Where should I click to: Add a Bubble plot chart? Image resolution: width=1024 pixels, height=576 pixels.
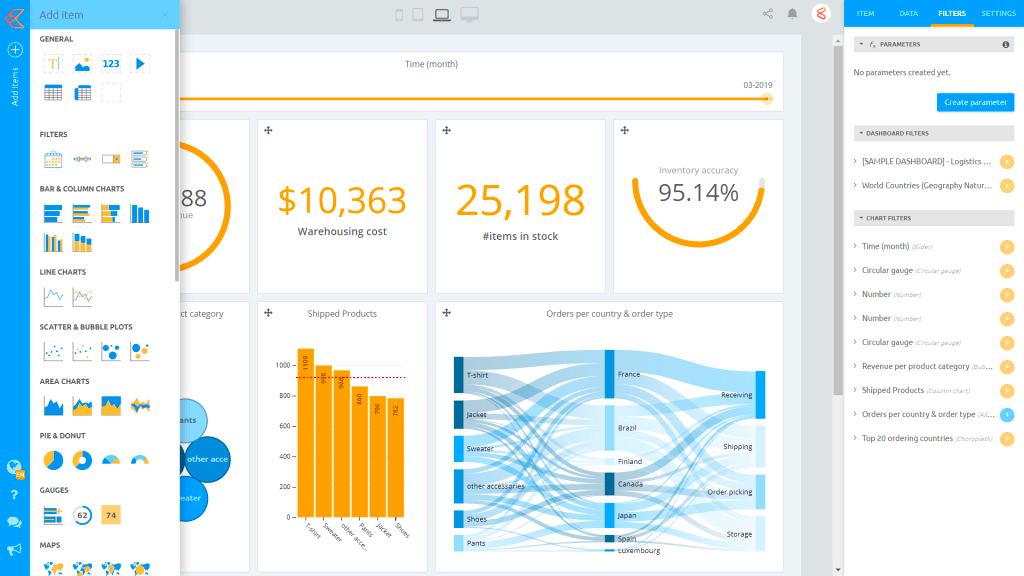coord(111,351)
